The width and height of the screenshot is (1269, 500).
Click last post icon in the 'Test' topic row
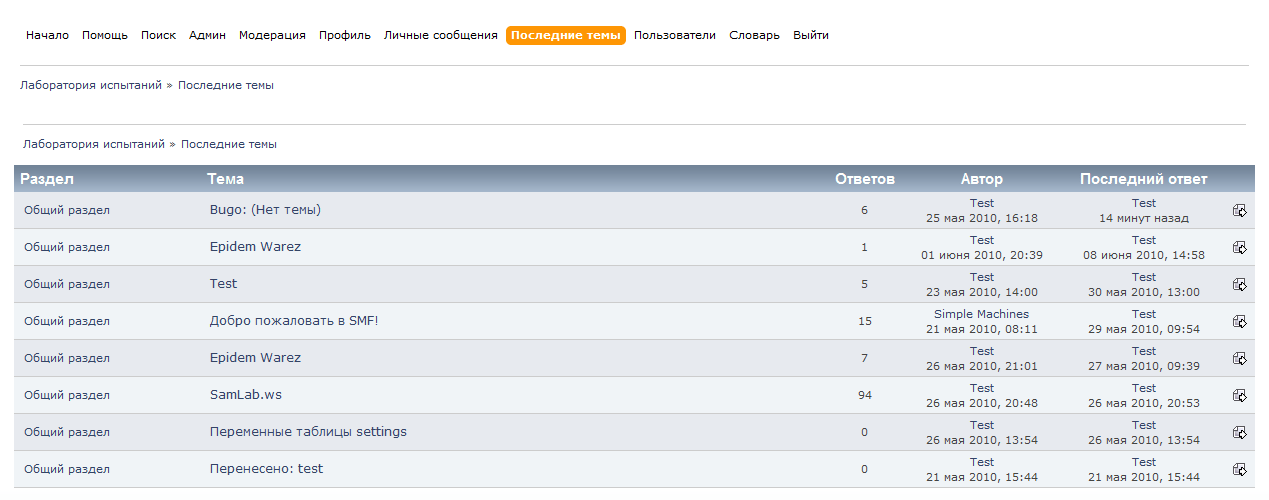(1239, 284)
